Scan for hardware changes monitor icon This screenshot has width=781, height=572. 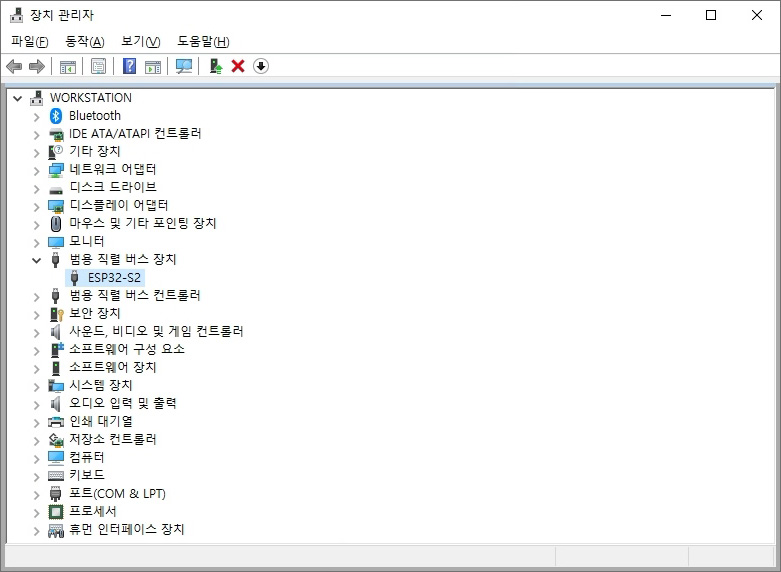point(184,66)
